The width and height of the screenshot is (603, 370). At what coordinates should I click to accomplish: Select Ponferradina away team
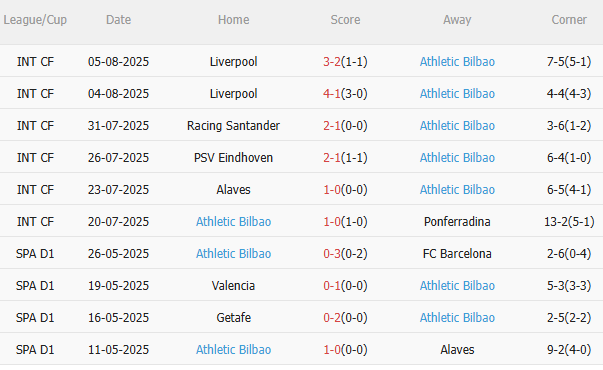pyautogui.click(x=457, y=222)
